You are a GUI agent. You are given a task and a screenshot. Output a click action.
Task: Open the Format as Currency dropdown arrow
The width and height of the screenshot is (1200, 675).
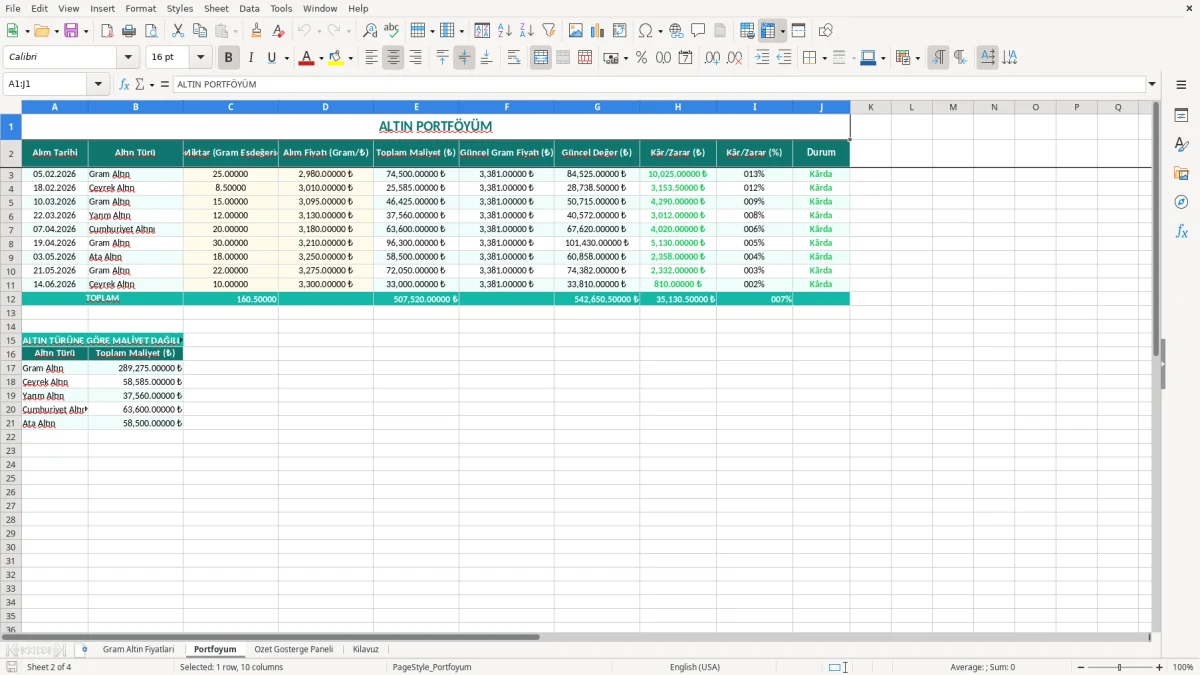[625, 58]
